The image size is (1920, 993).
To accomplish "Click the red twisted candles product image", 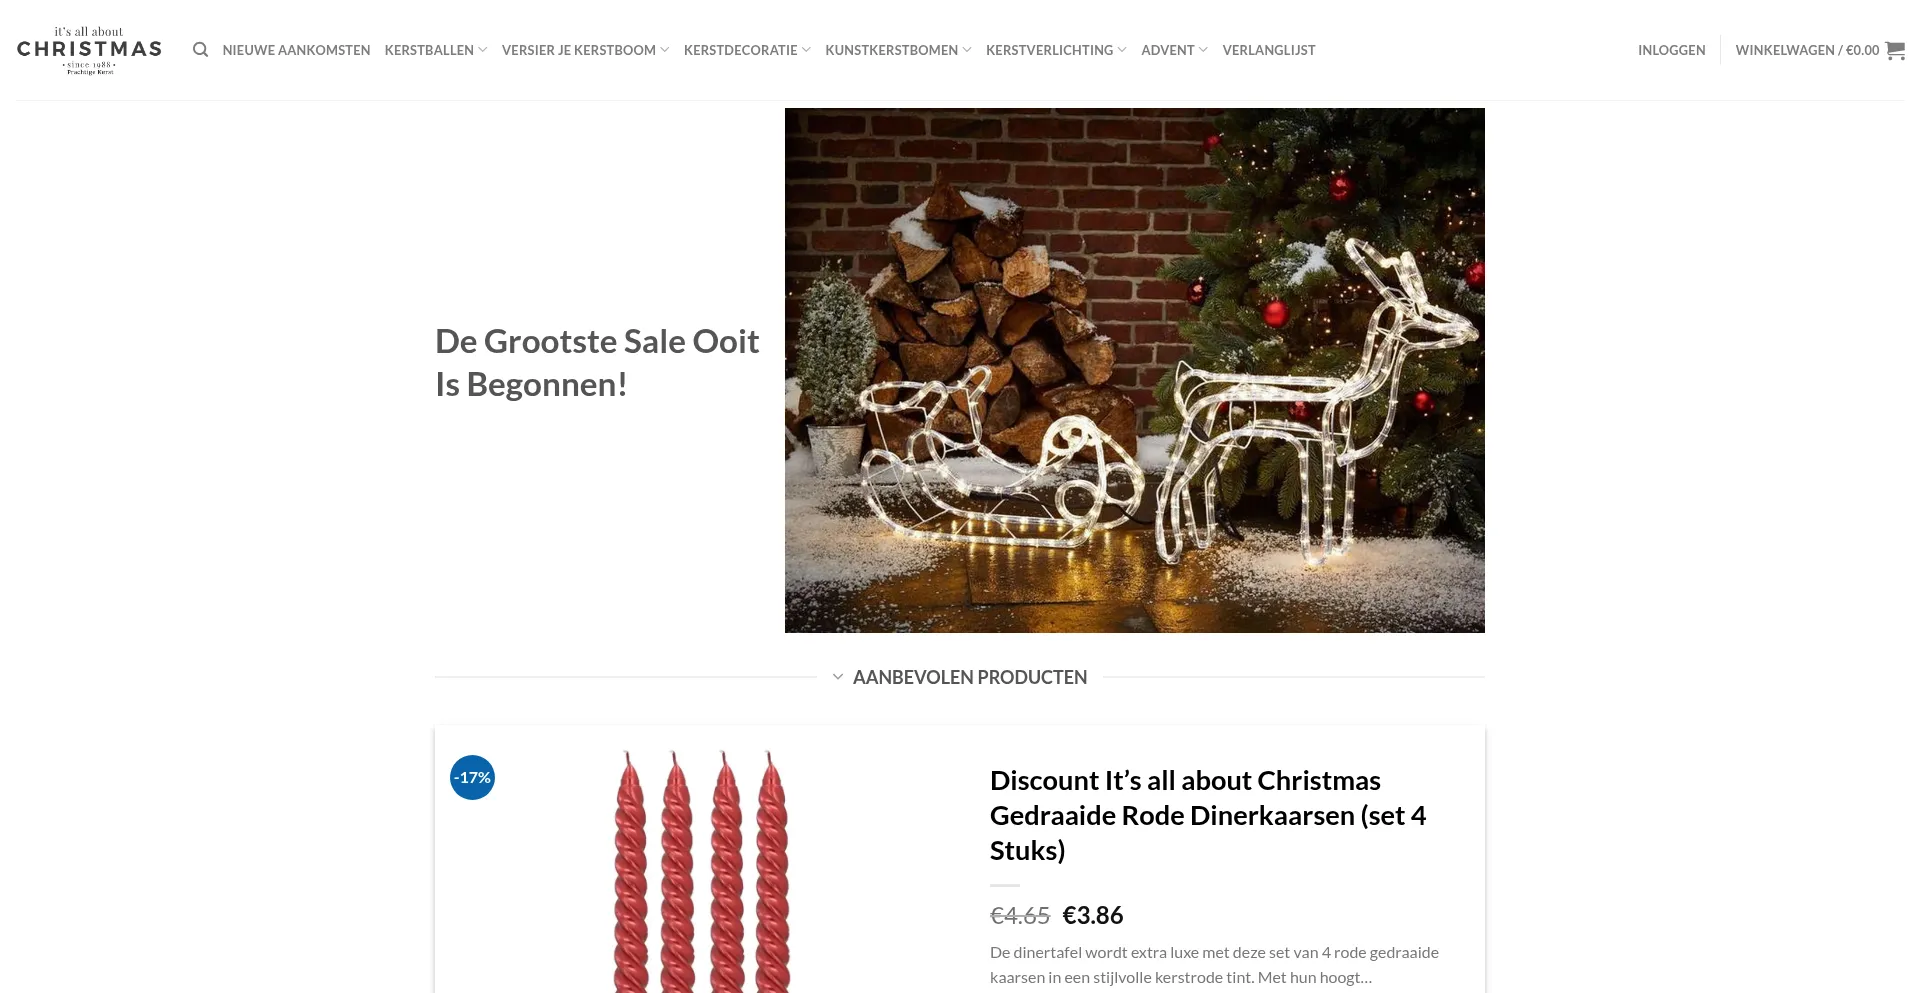I will (x=701, y=872).
